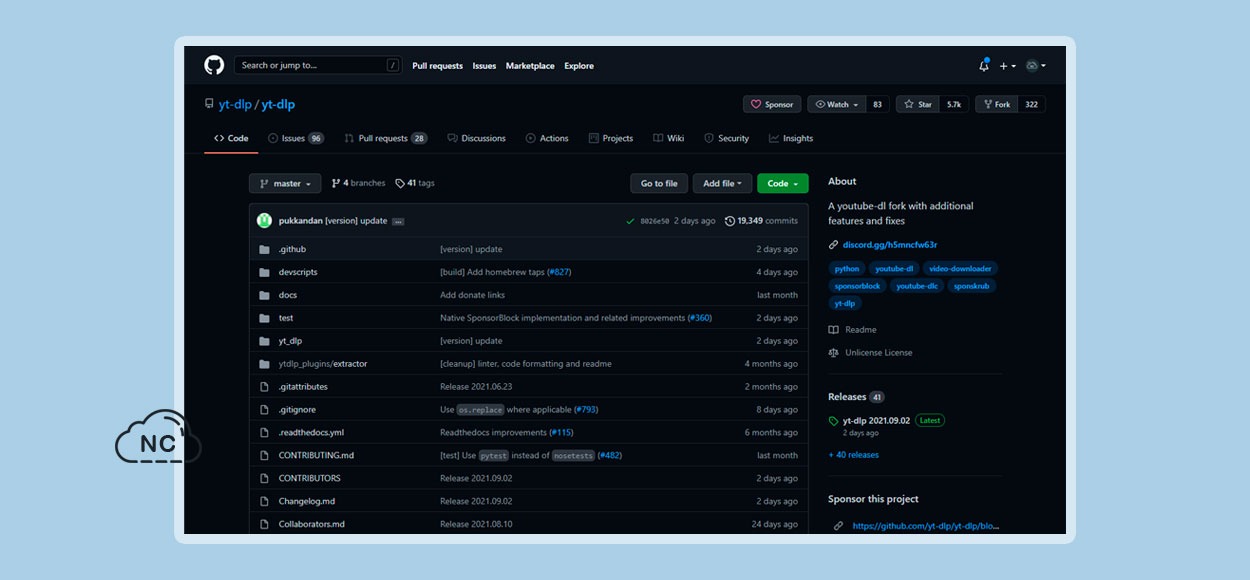Viewport: 1250px width, 580px height.
Task: Click the green check status icon
Action: [x=630, y=221]
